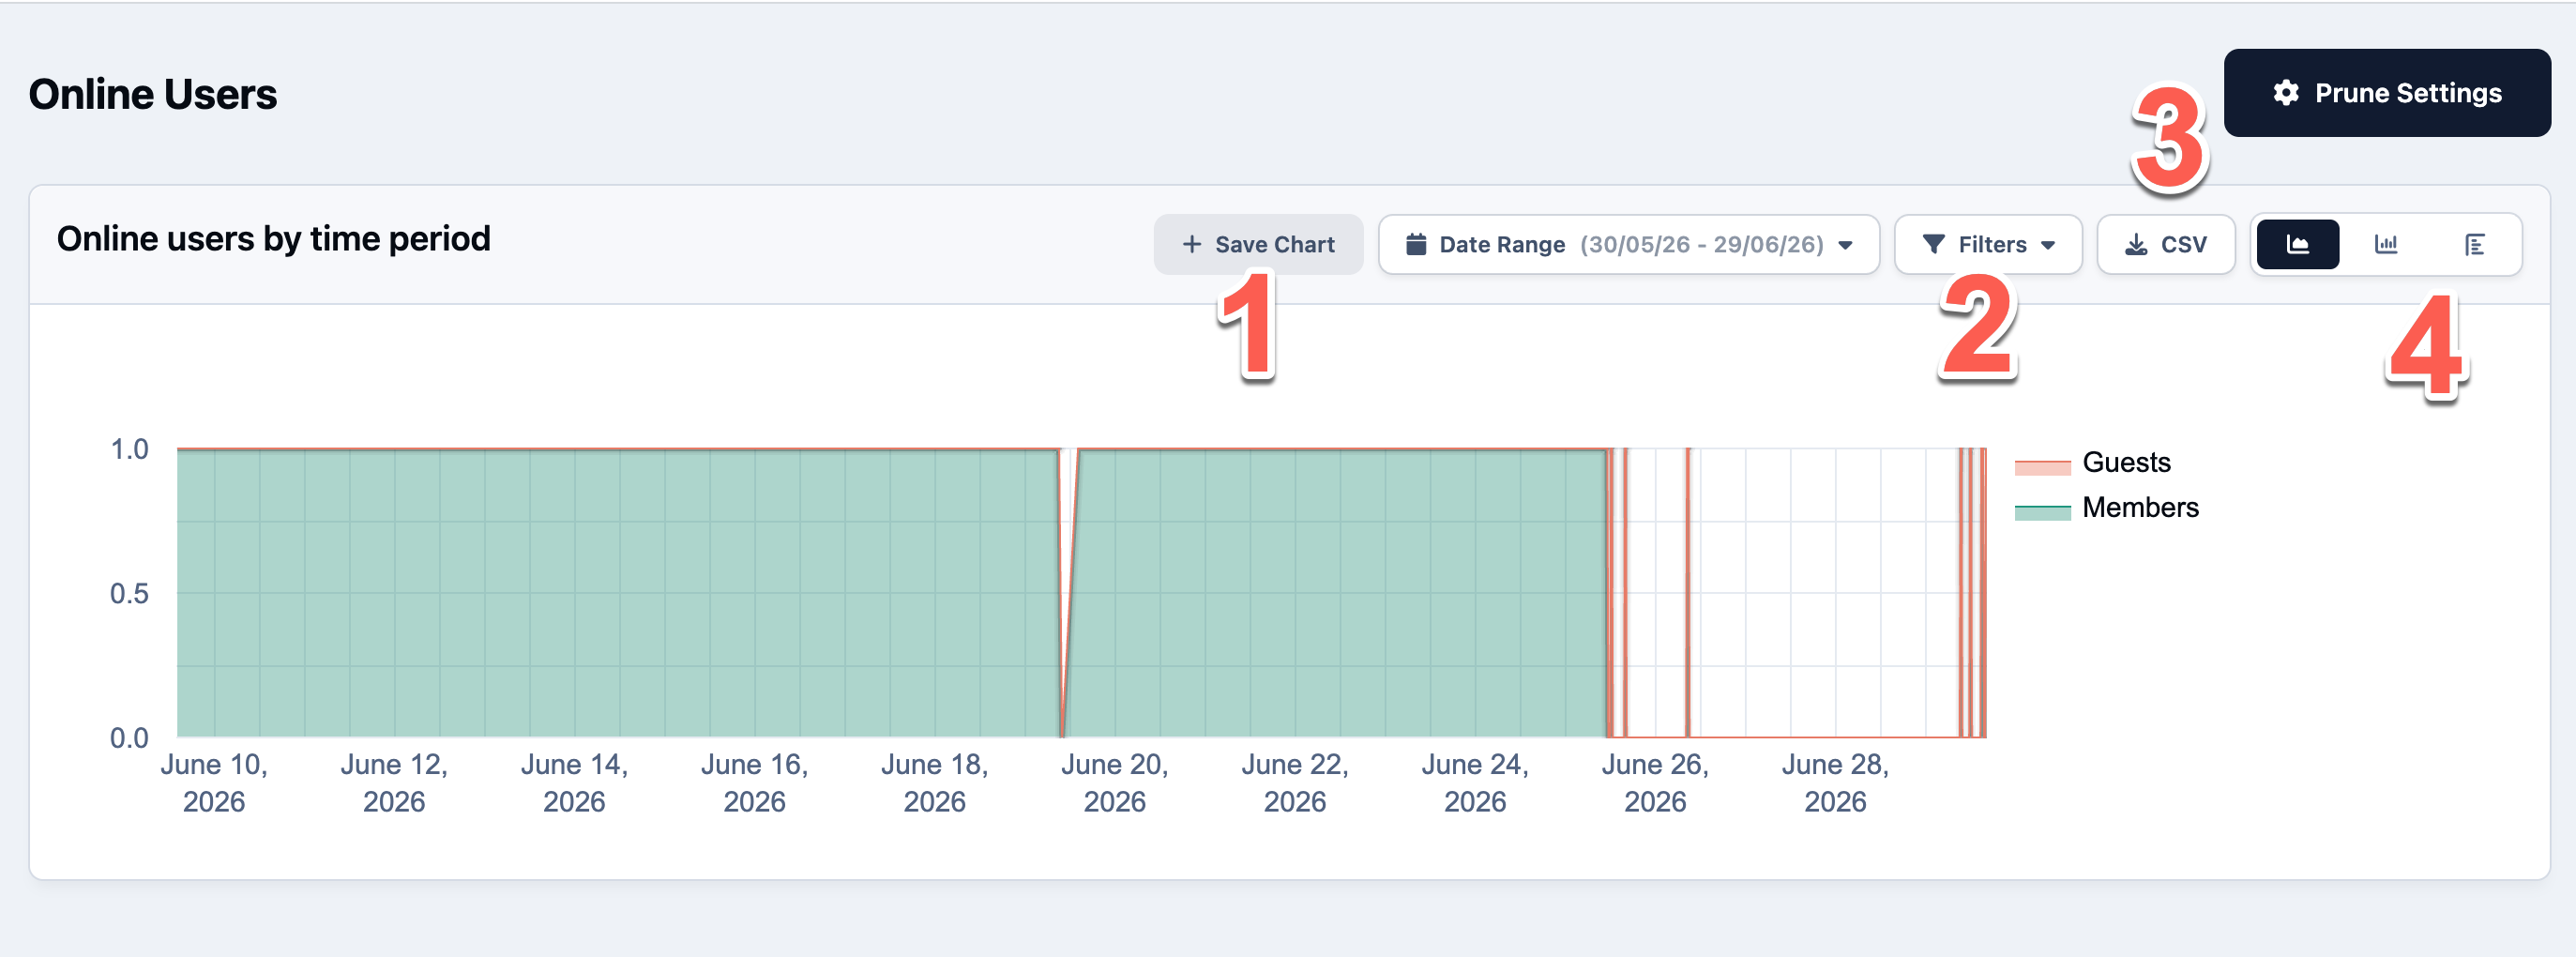Download the chart data as CSV

(x=2165, y=244)
